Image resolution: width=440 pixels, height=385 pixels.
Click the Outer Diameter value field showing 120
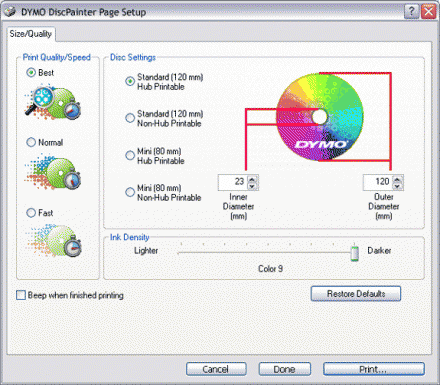(x=378, y=182)
